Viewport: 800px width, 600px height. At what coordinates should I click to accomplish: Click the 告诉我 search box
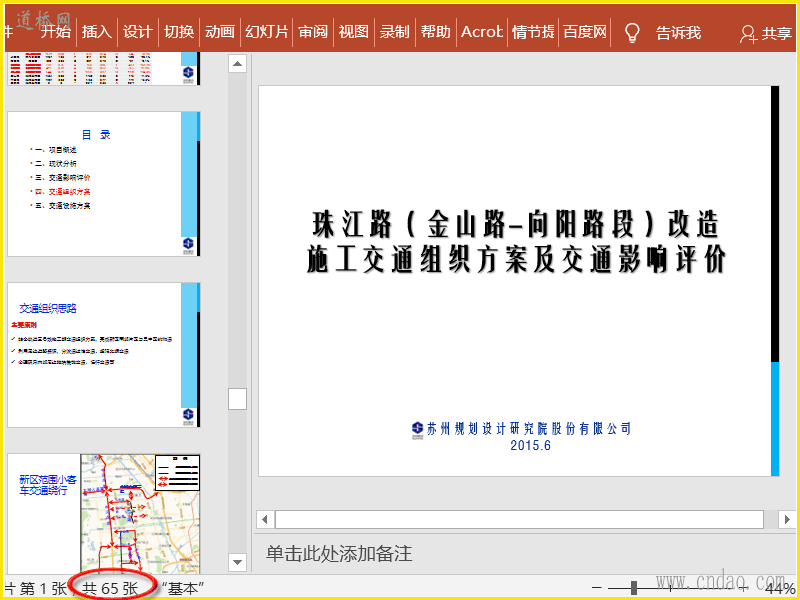tap(678, 33)
